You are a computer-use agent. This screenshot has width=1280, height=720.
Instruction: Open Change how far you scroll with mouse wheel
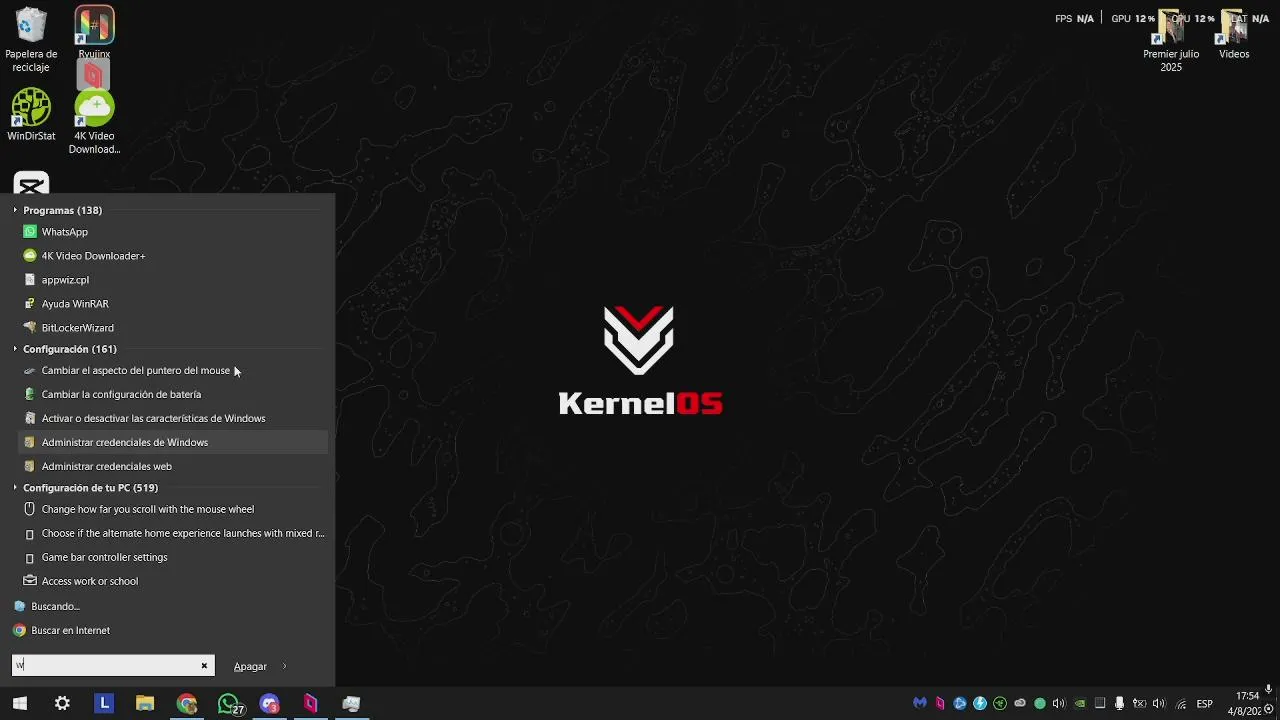(172, 509)
